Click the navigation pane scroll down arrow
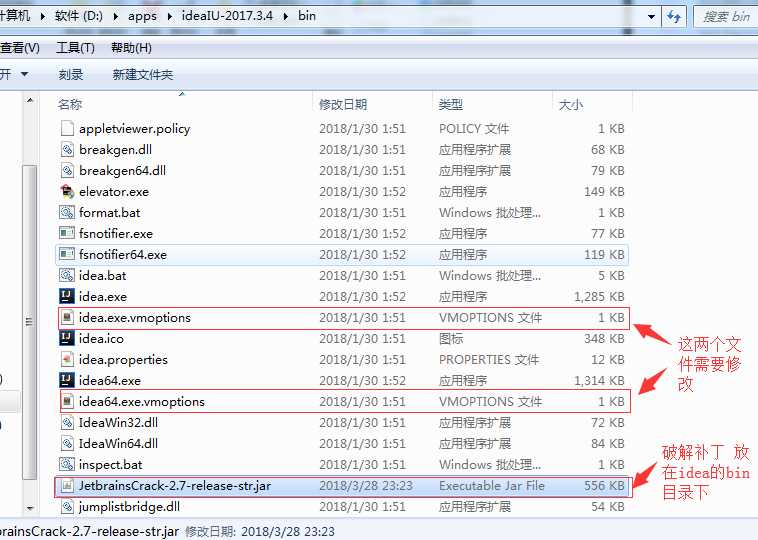 (30, 508)
